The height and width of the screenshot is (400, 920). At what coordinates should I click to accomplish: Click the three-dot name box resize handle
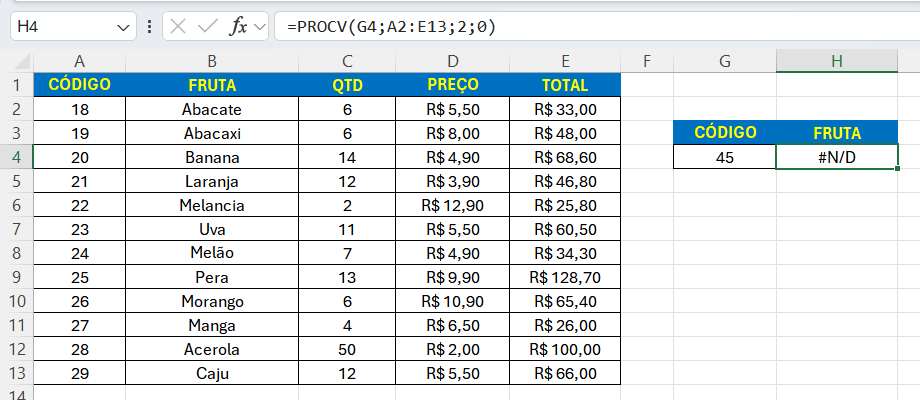point(149,27)
